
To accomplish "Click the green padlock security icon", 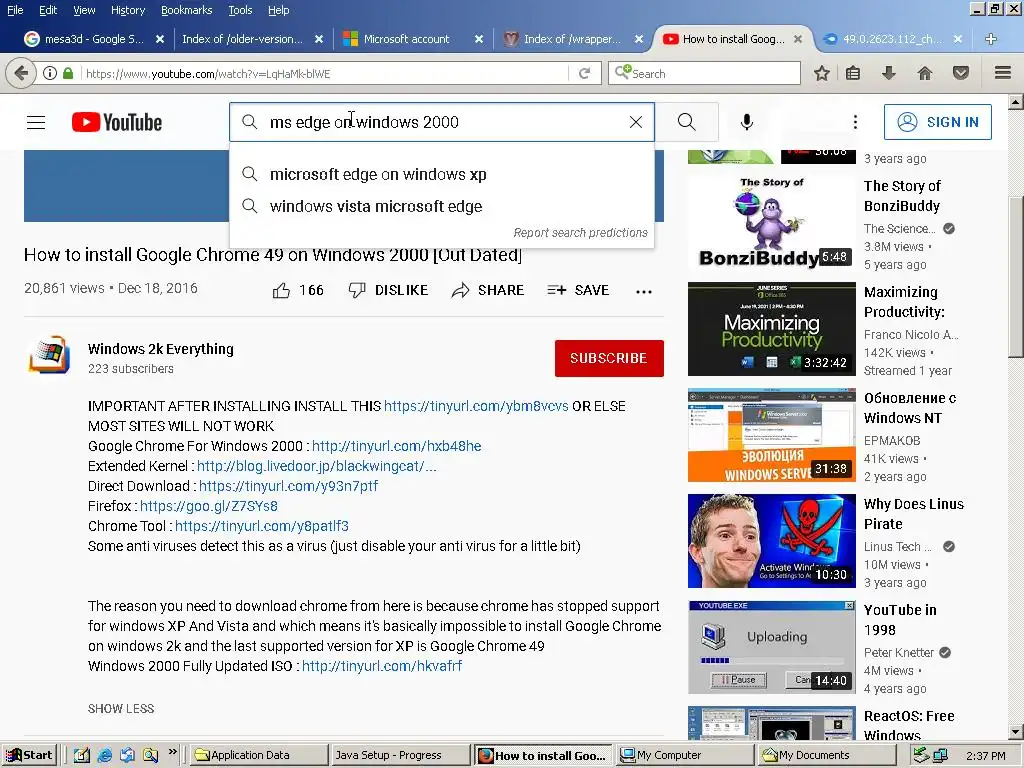I will click(68, 73).
